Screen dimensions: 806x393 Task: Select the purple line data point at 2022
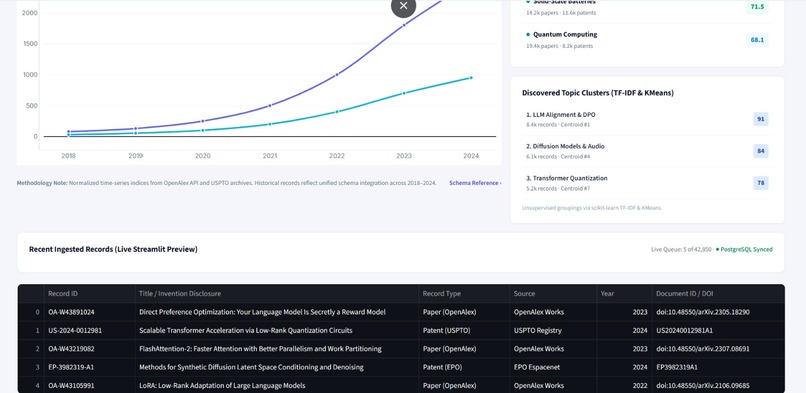click(x=337, y=74)
